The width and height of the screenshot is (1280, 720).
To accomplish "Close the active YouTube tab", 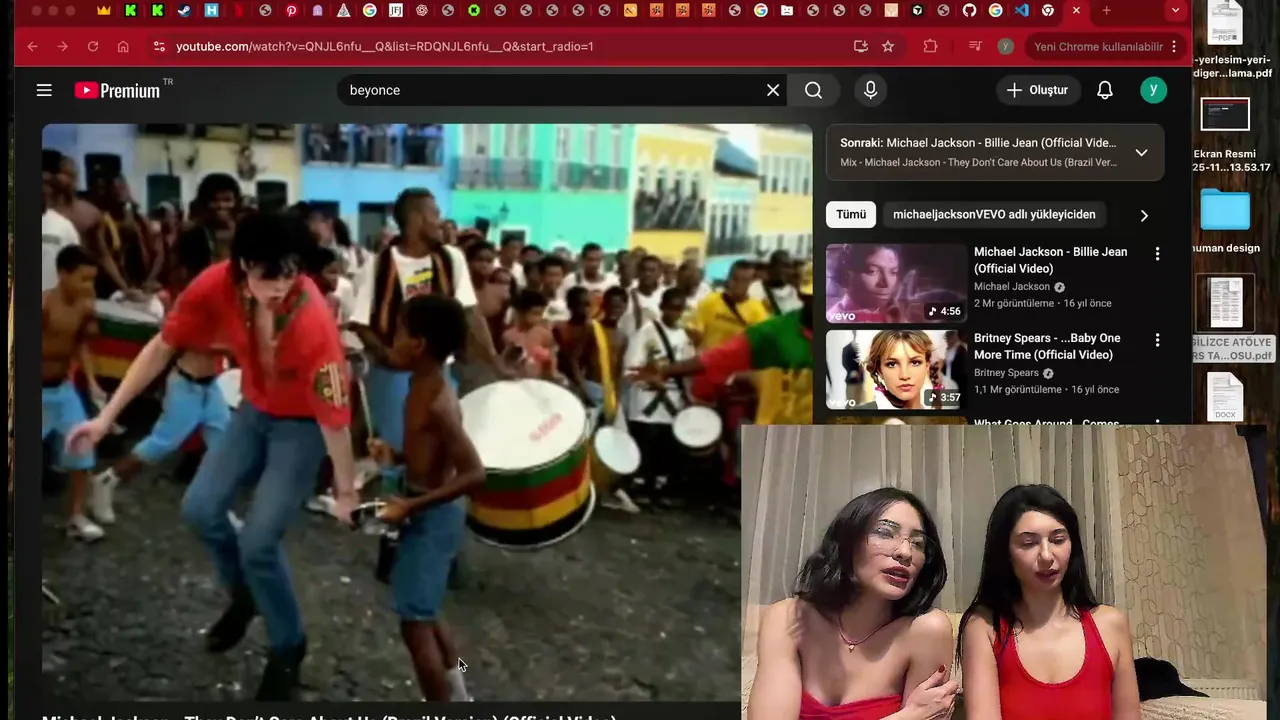I will click(x=1076, y=11).
